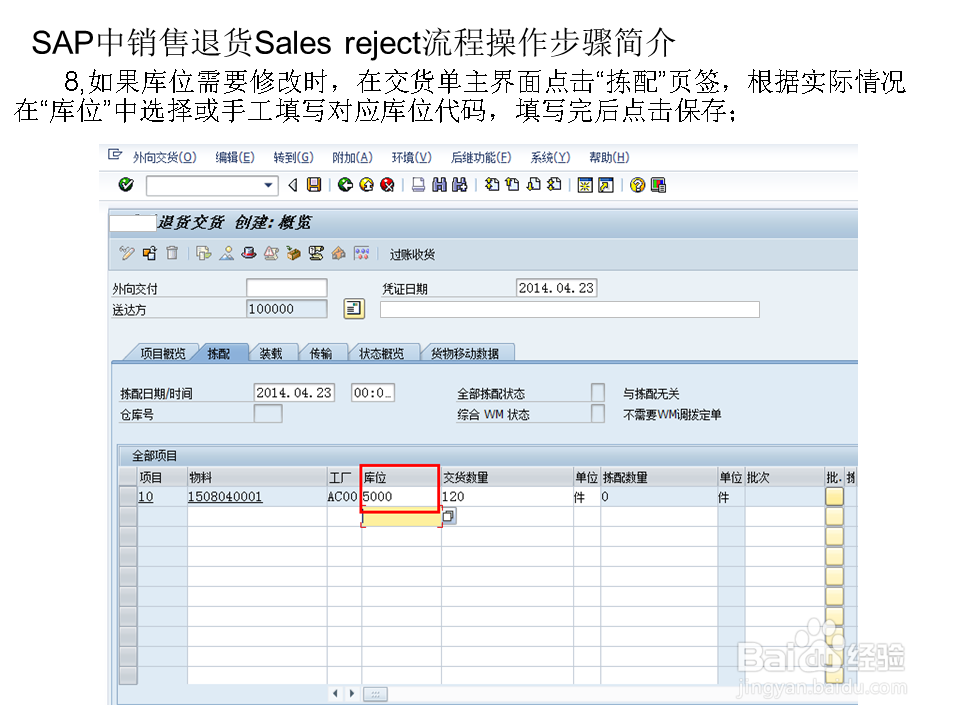
Task: Click the colored dots grid icon
Action: pos(361,253)
